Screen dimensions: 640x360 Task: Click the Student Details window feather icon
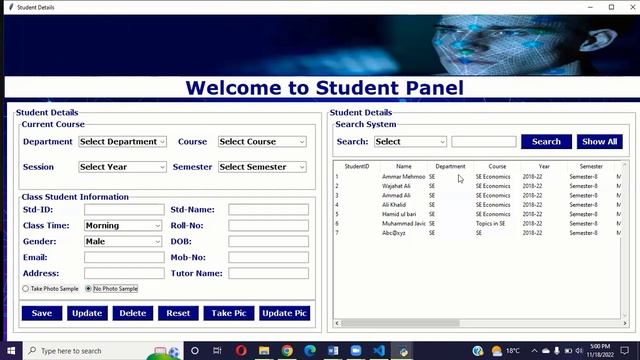pos(11,7)
